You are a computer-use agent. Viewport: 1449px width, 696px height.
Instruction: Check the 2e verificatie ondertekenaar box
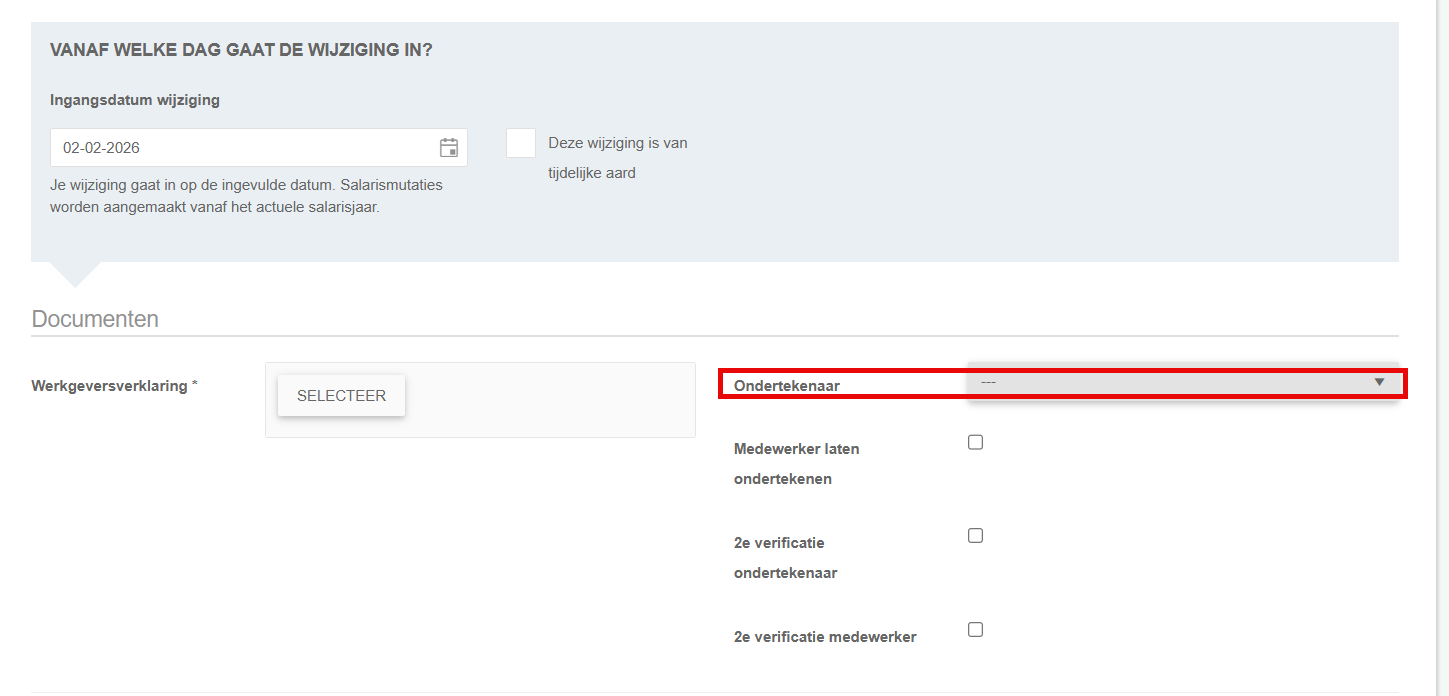(x=976, y=536)
